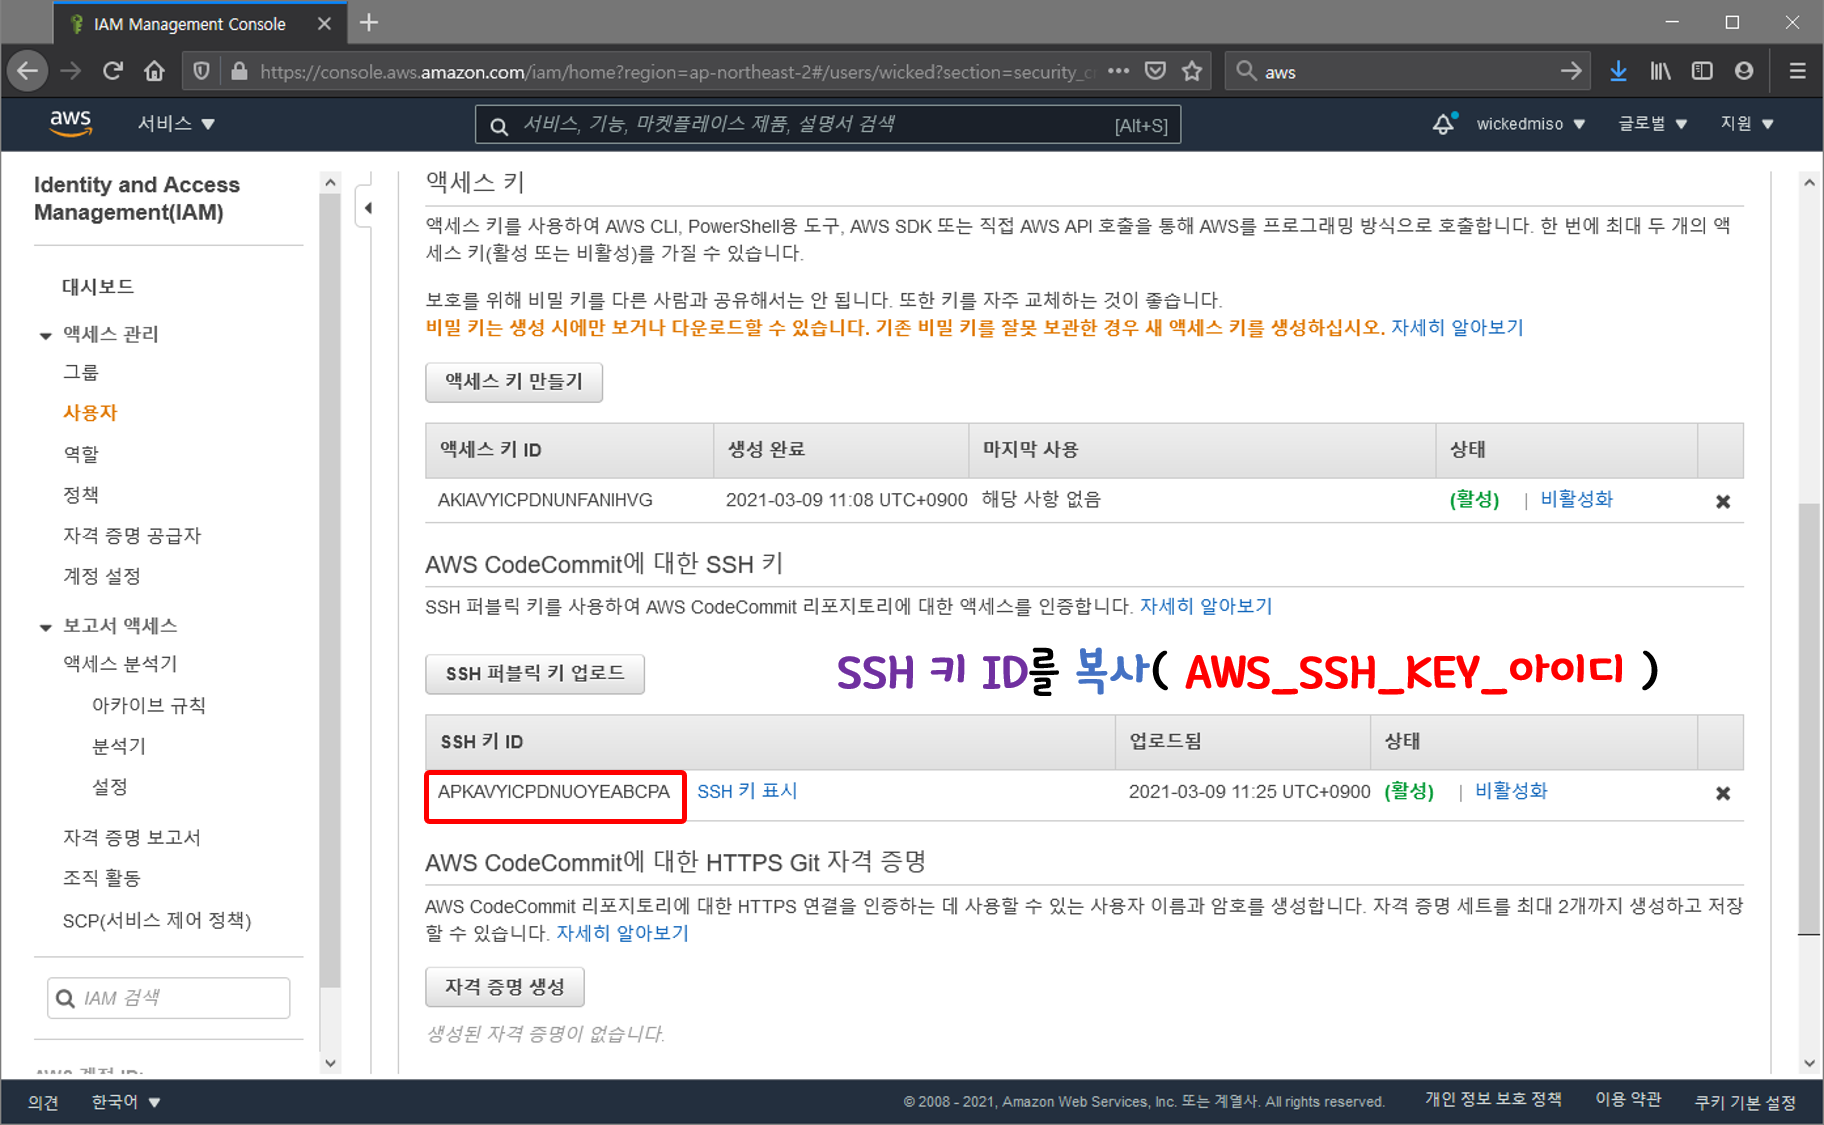
Task: Open 아카이브 규칙 in the sidebar
Action: pyautogui.click(x=149, y=706)
